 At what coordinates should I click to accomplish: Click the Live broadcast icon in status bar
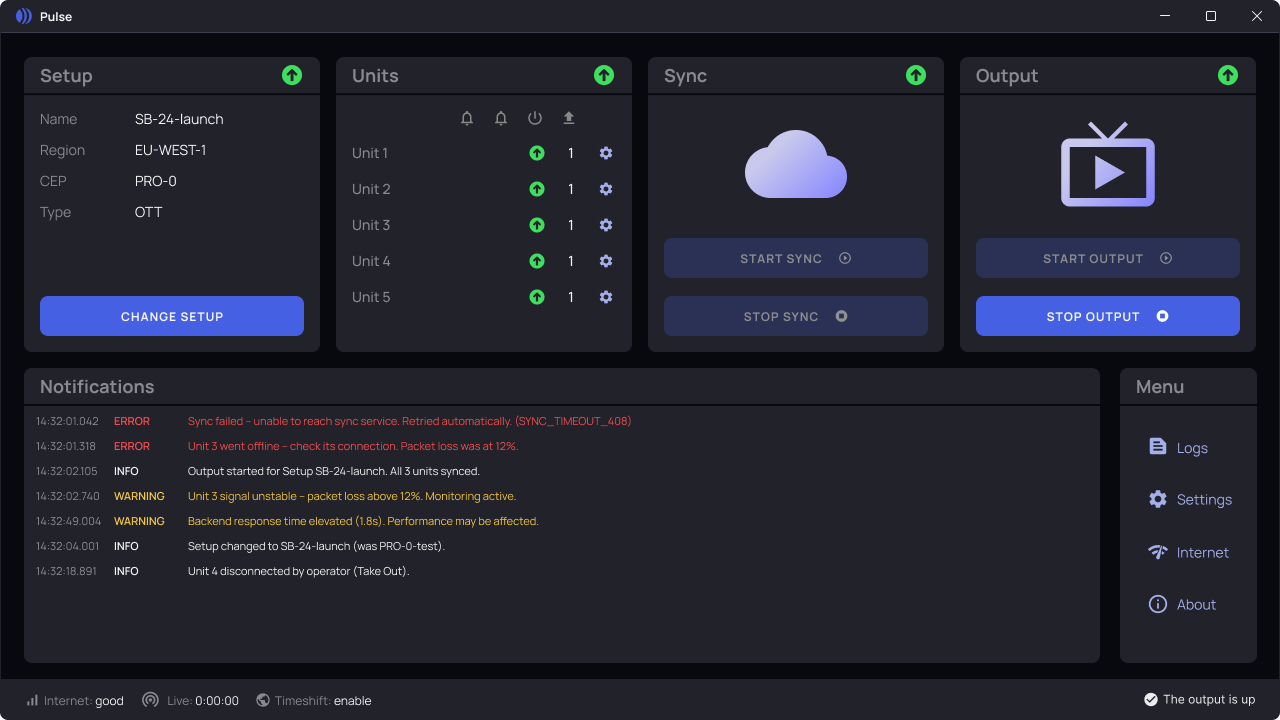click(150, 700)
